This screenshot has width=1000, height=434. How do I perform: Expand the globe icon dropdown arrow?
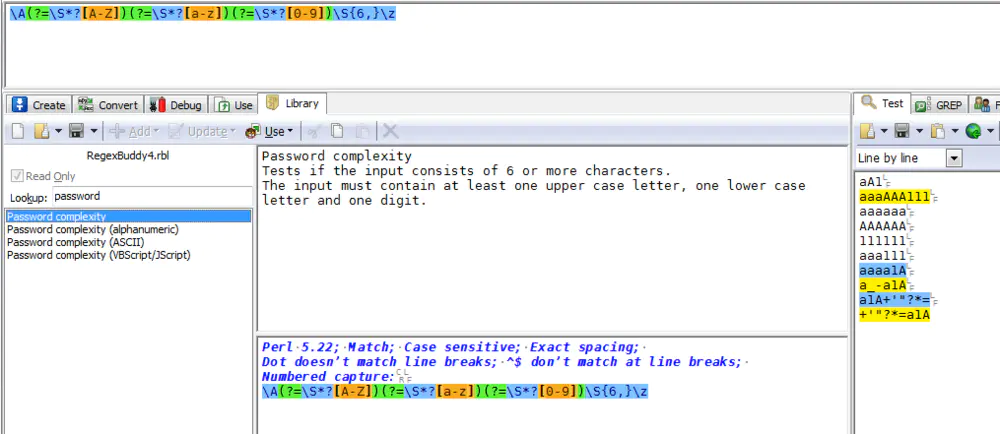tap(990, 131)
